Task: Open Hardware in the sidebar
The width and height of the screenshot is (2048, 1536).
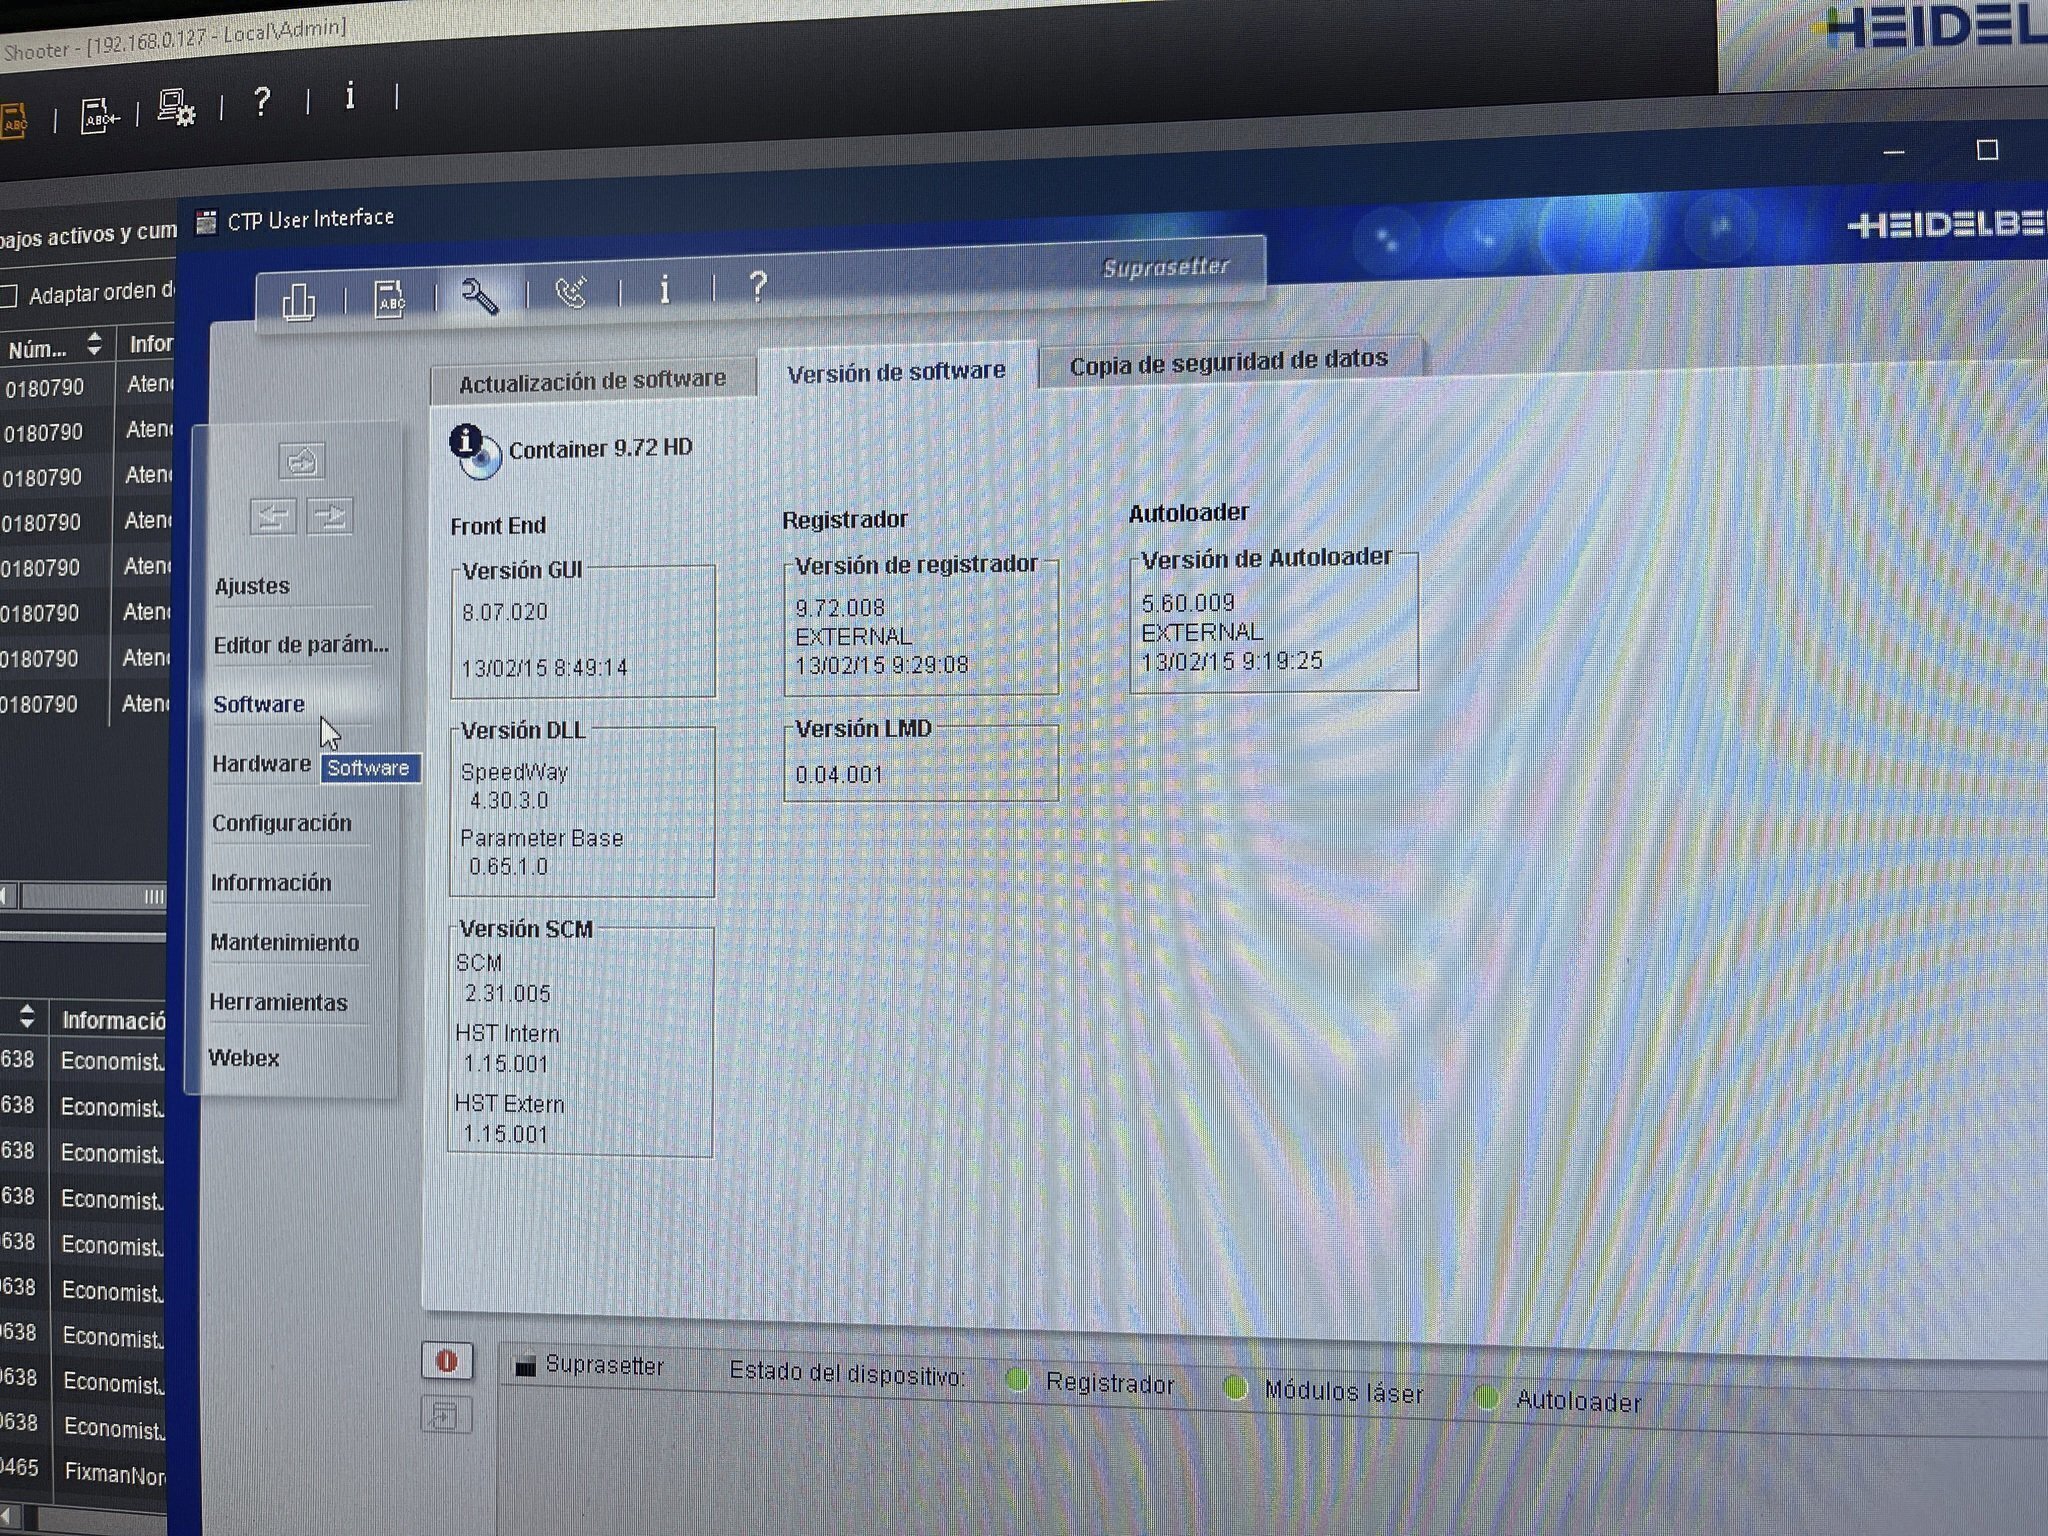Action: point(261,764)
